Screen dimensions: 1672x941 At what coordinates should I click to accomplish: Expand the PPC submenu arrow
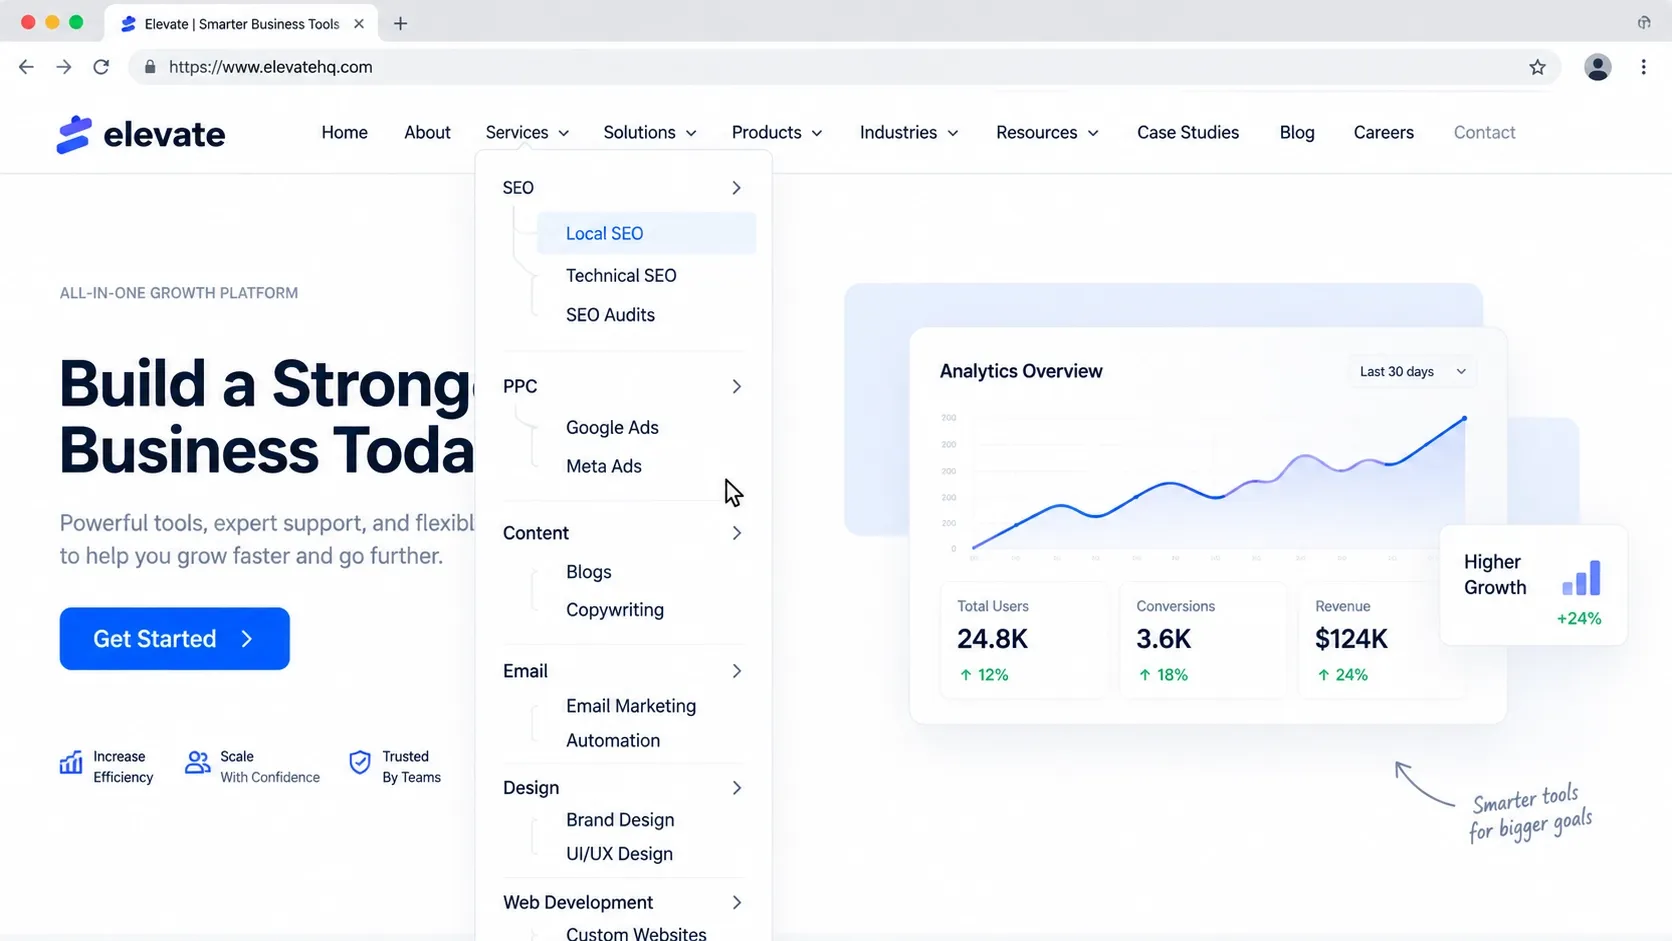coord(736,386)
